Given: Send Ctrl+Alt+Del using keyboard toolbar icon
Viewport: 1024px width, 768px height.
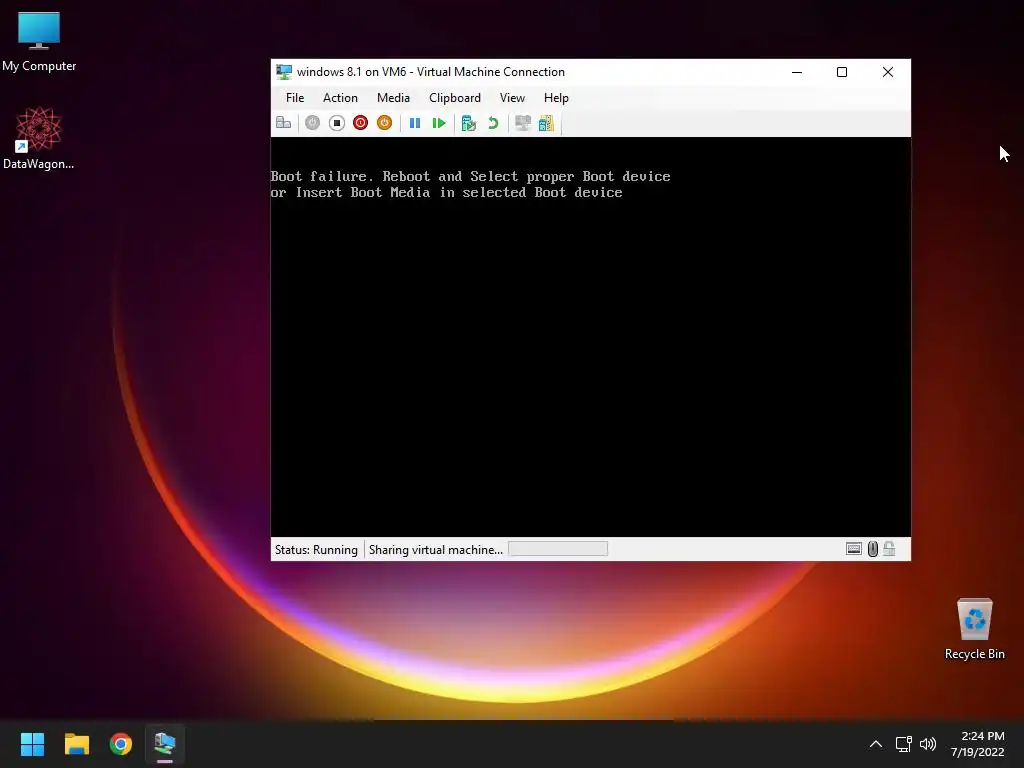Looking at the screenshot, I should pos(283,123).
